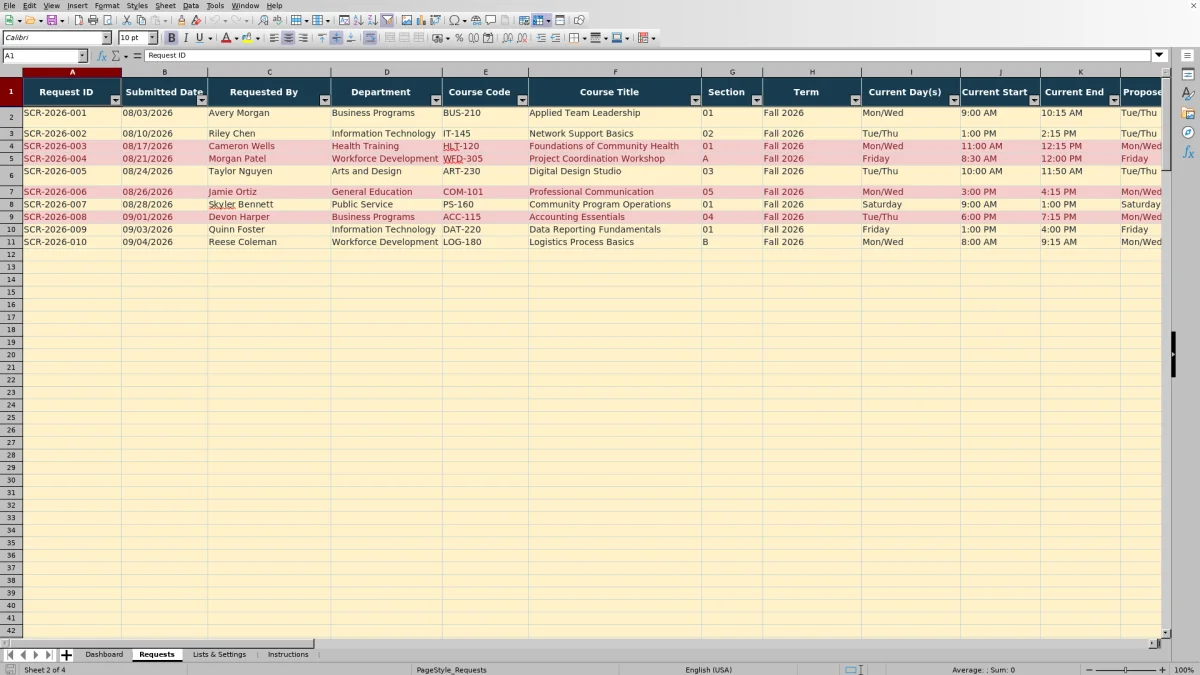Switch to the Lists & Settings sheet tab
Viewport: 1200px width, 675px height.
[x=219, y=655]
